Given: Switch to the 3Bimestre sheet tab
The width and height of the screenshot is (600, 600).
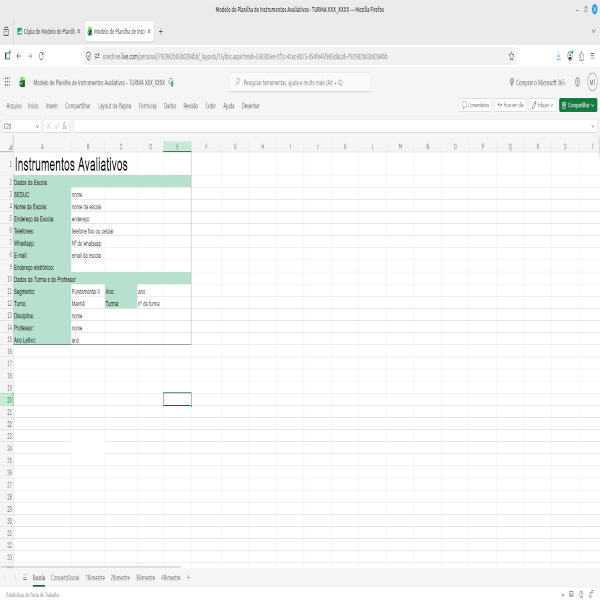Looking at the screenshot, I should tap(145, 577).
